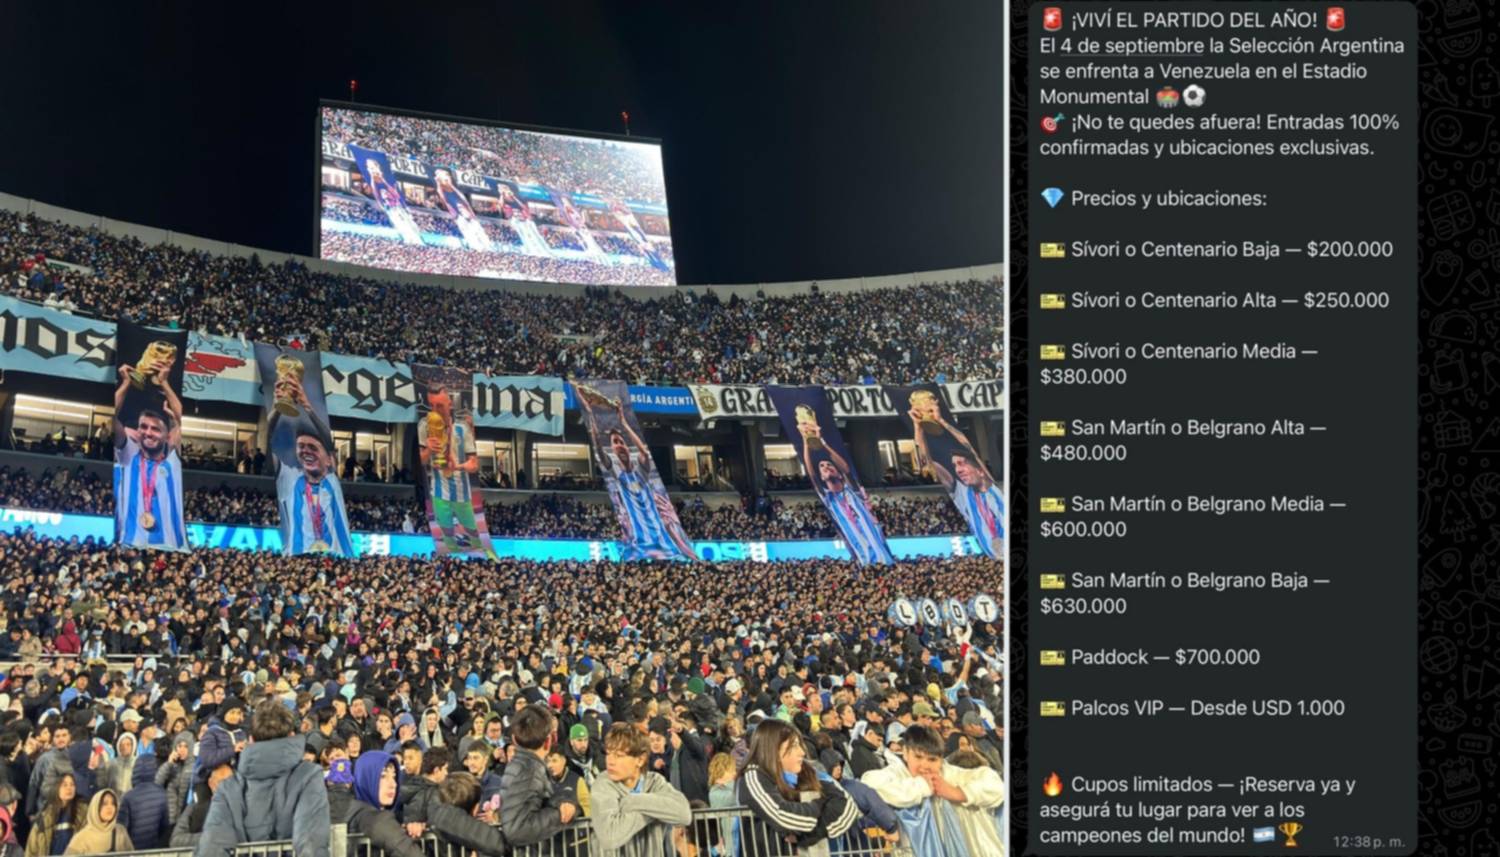Screen dimensions: 1500x857
Task: Click the ticket emoji beside Palcos VIP
Action: coord(1052,708)
